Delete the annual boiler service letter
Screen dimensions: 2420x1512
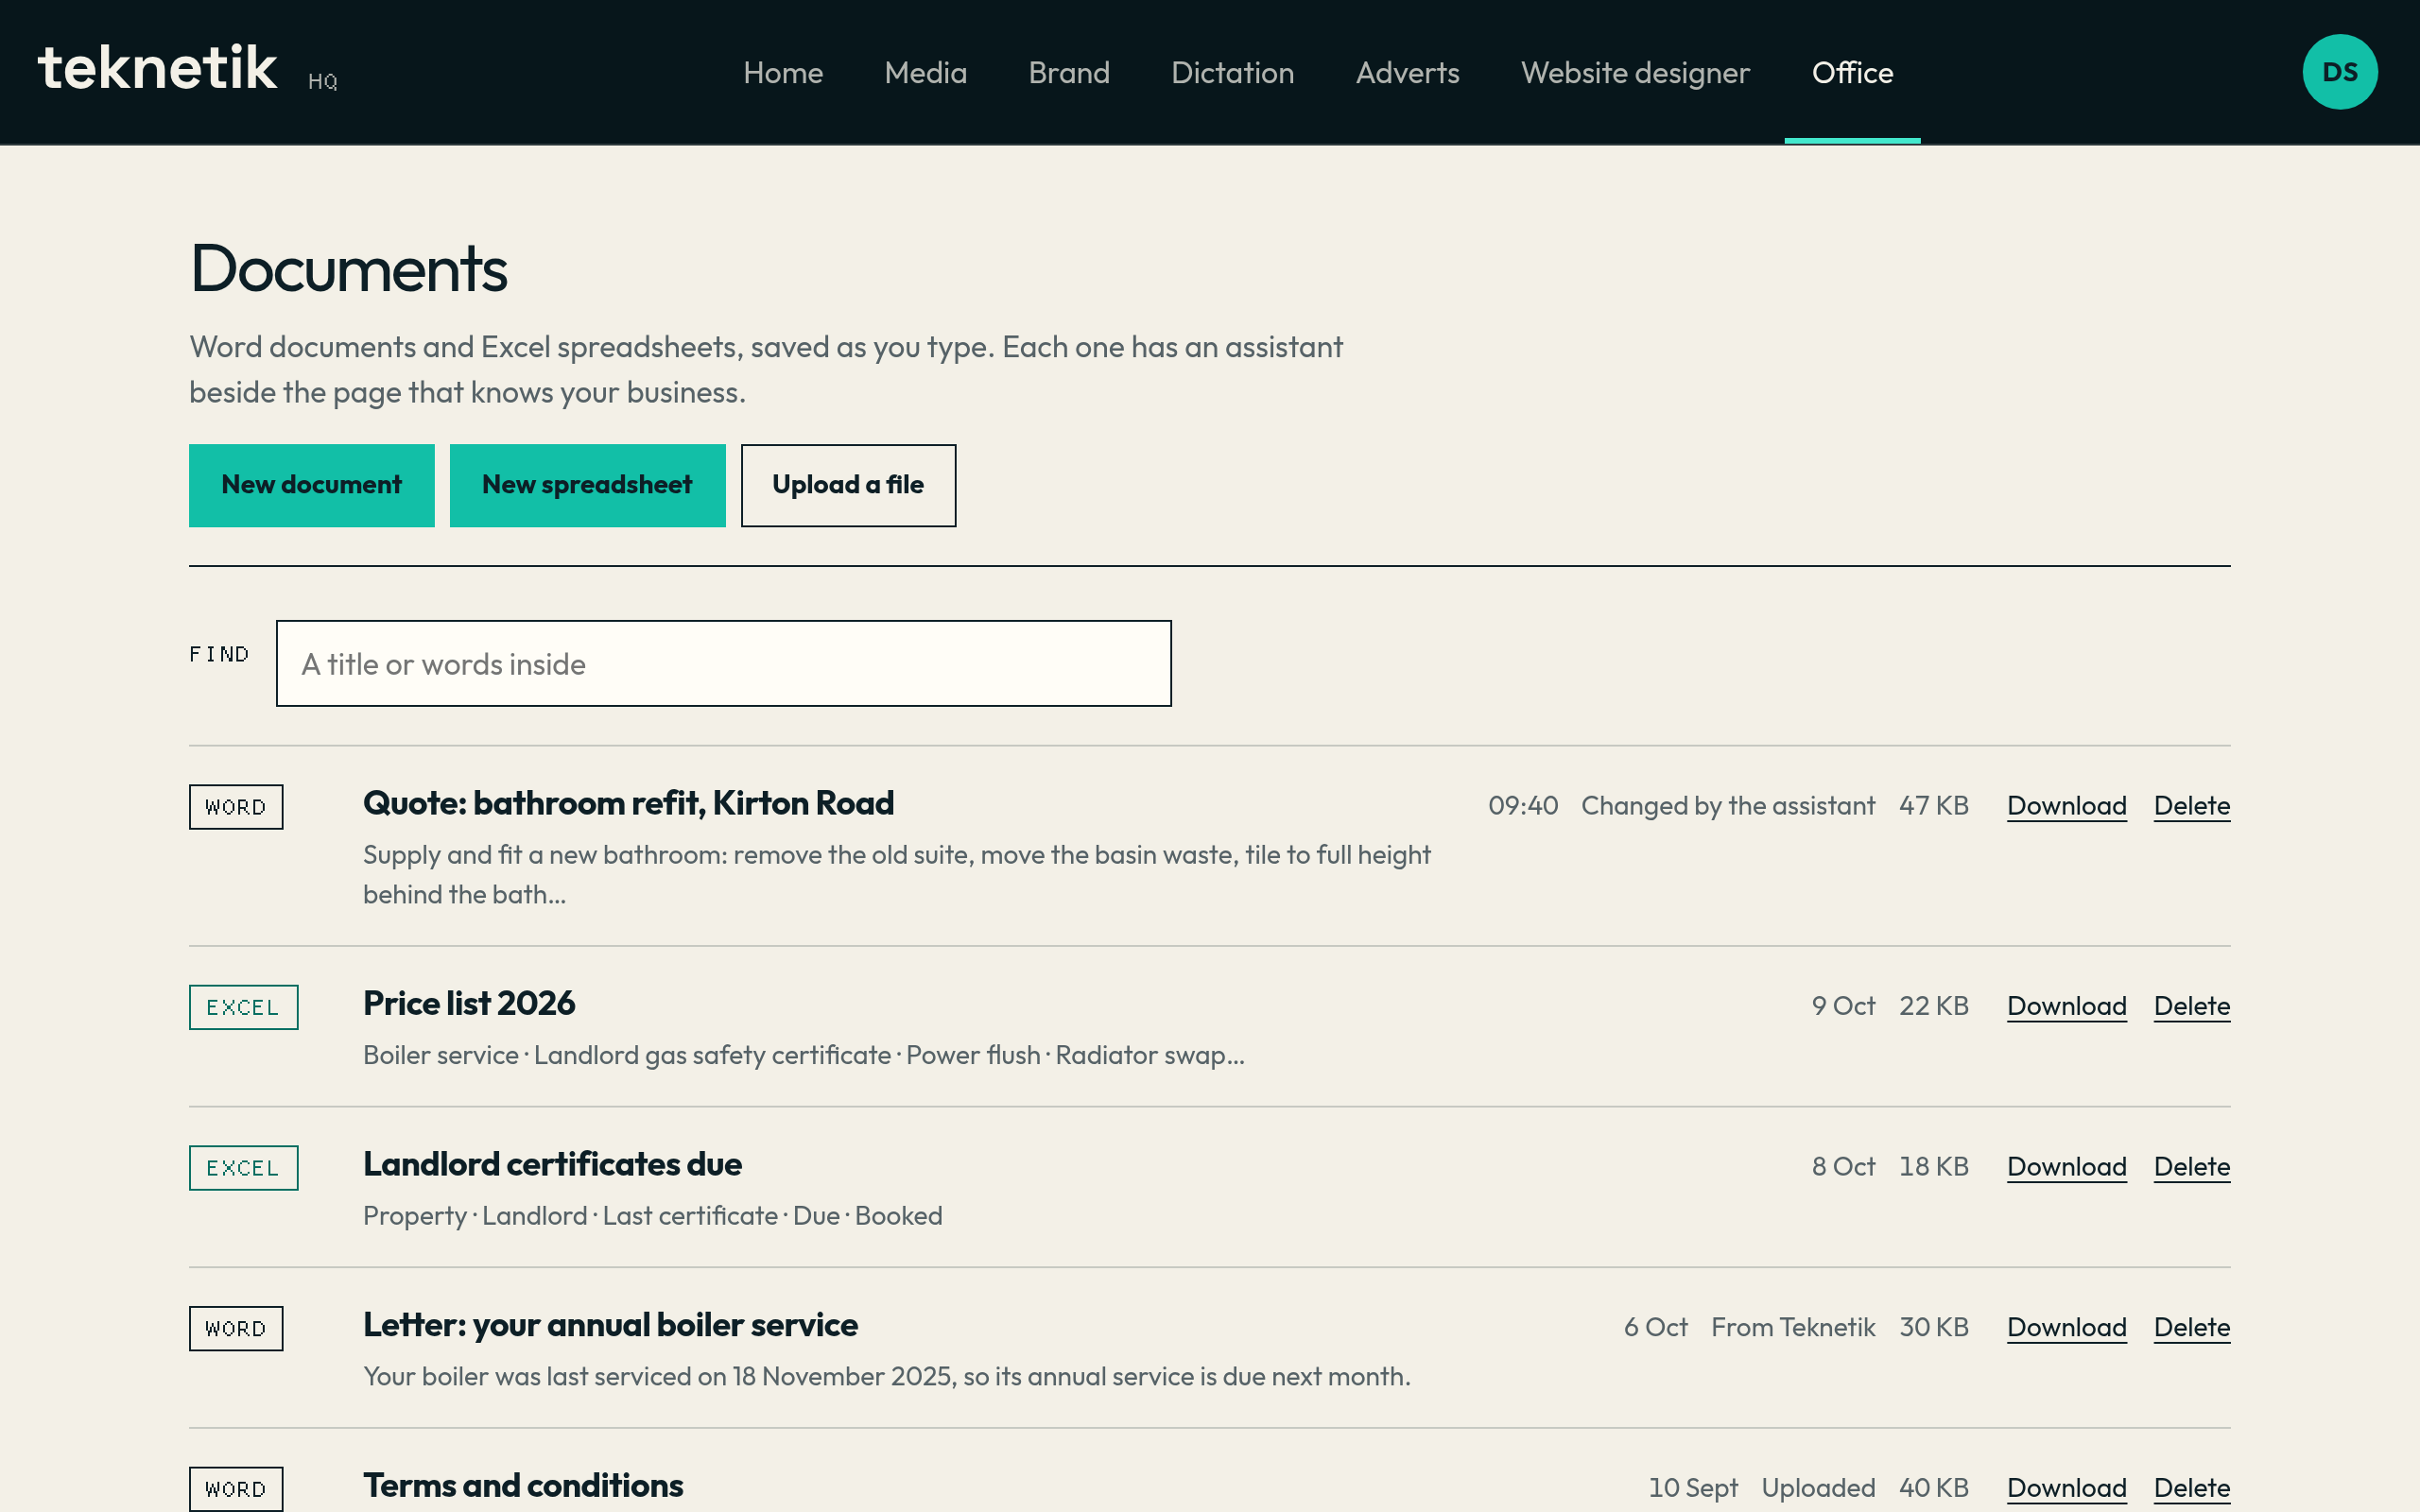(x=2191, y=1328)
